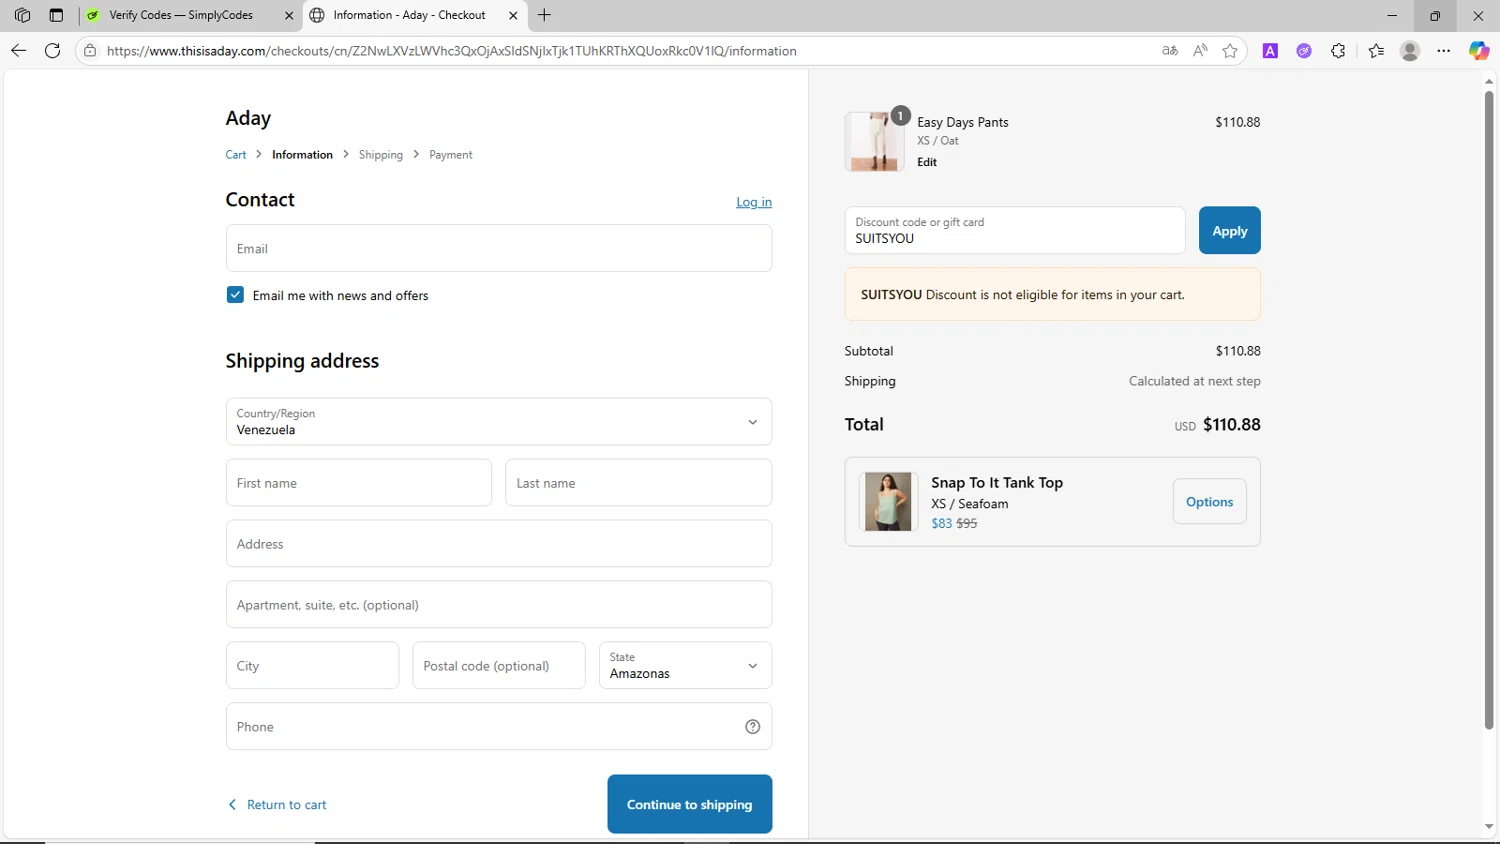The width and height of the screenshot is (1500, 844).
Task: Click the Easy Days Pants thumbnail
Action: [x=875, y=142]
